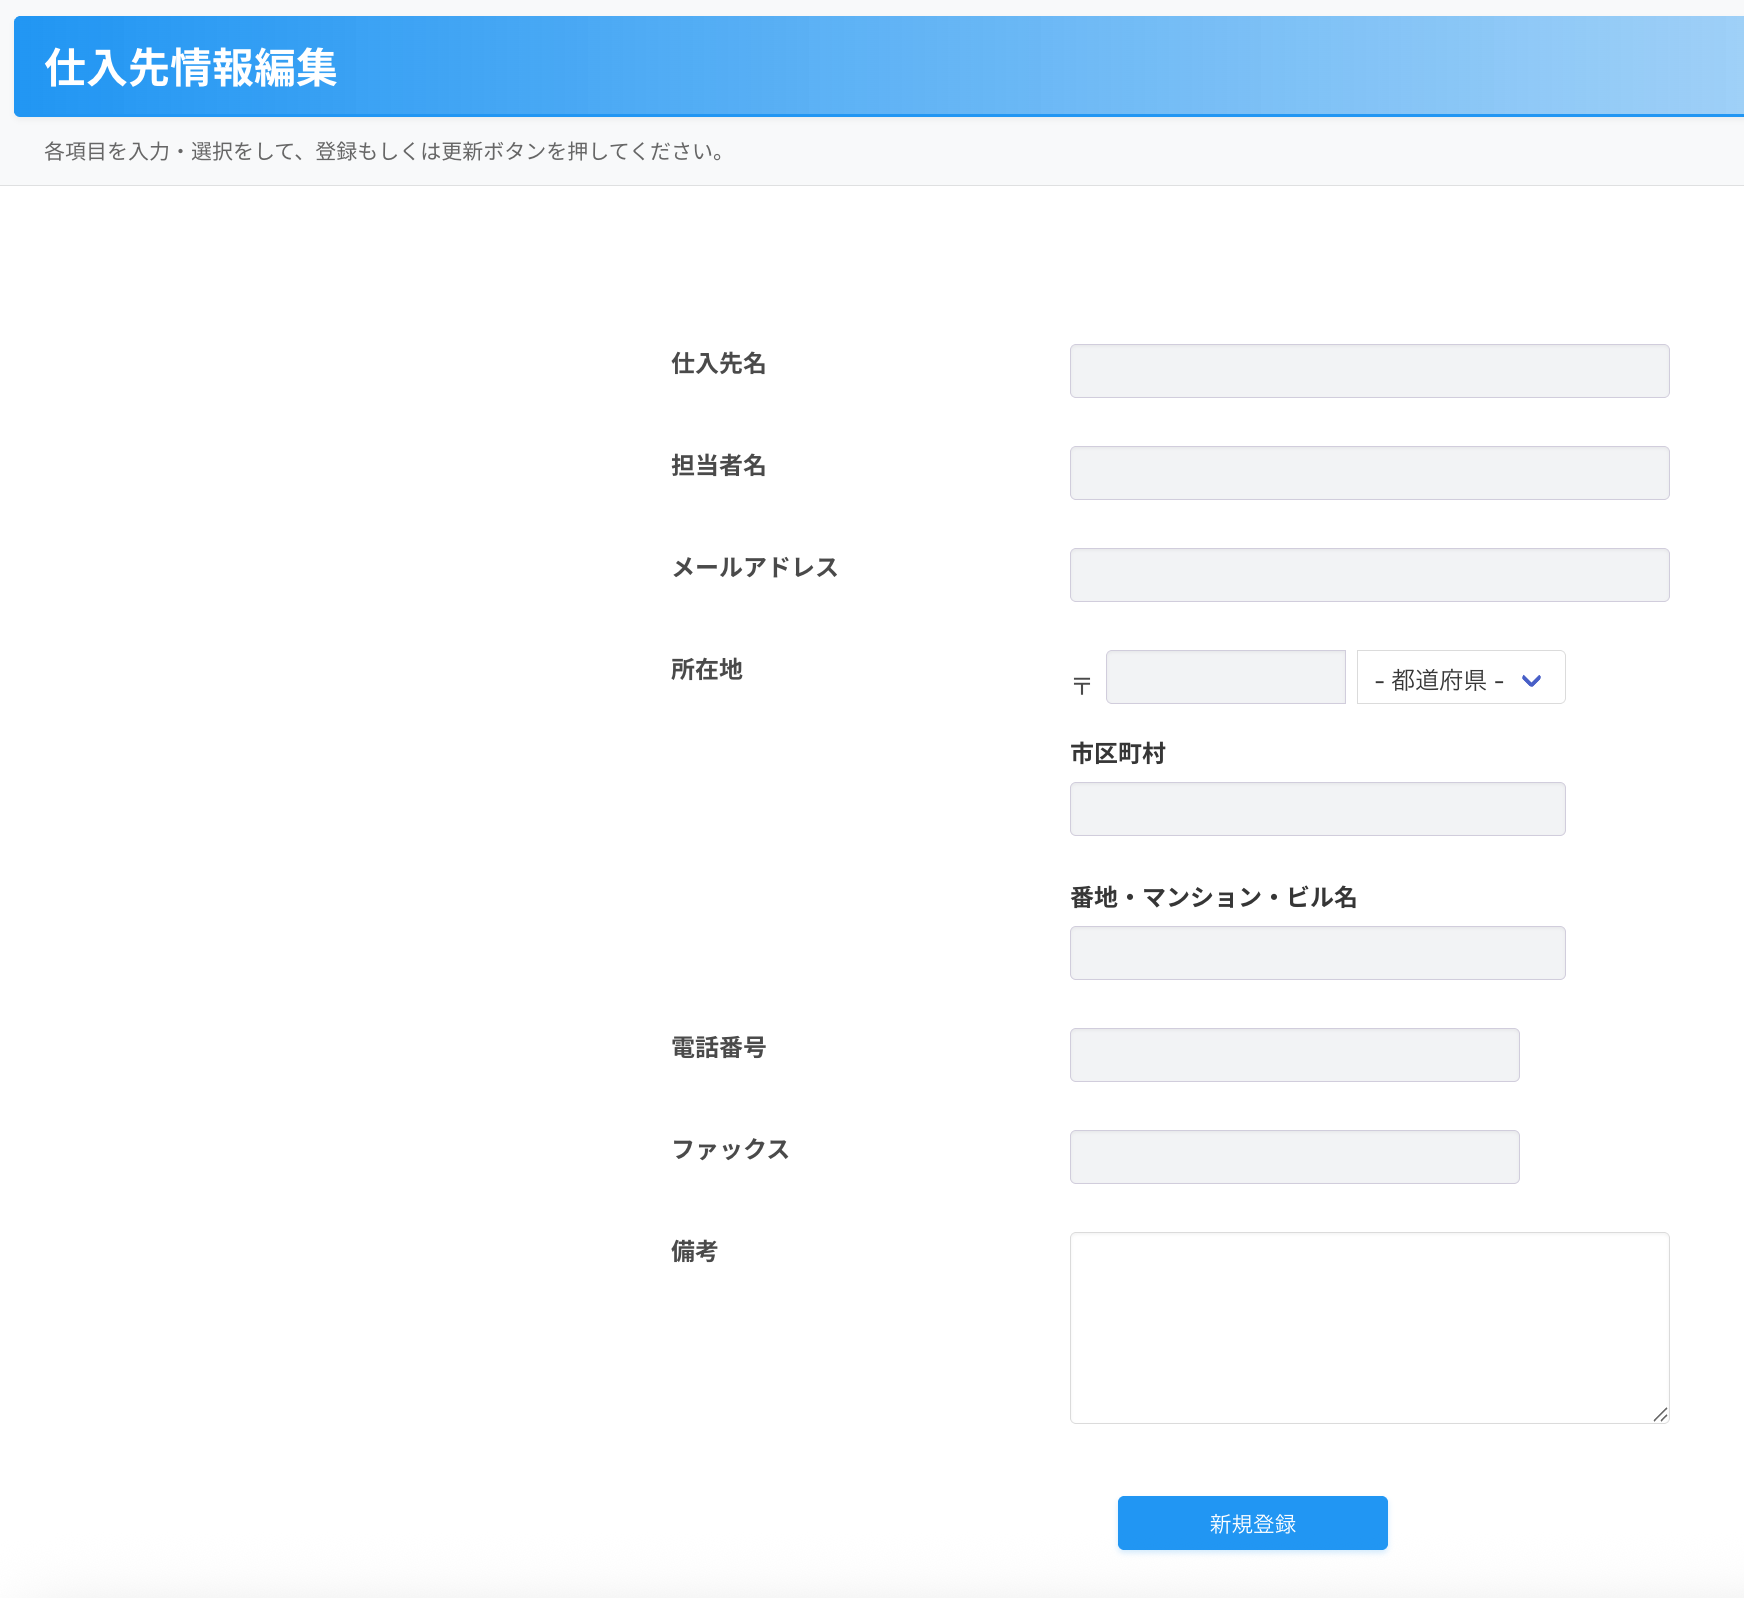This screenshot has width=1744, height=1598.
Task: Click the 市区町村 sub-label text
Action: point(1117,753)
